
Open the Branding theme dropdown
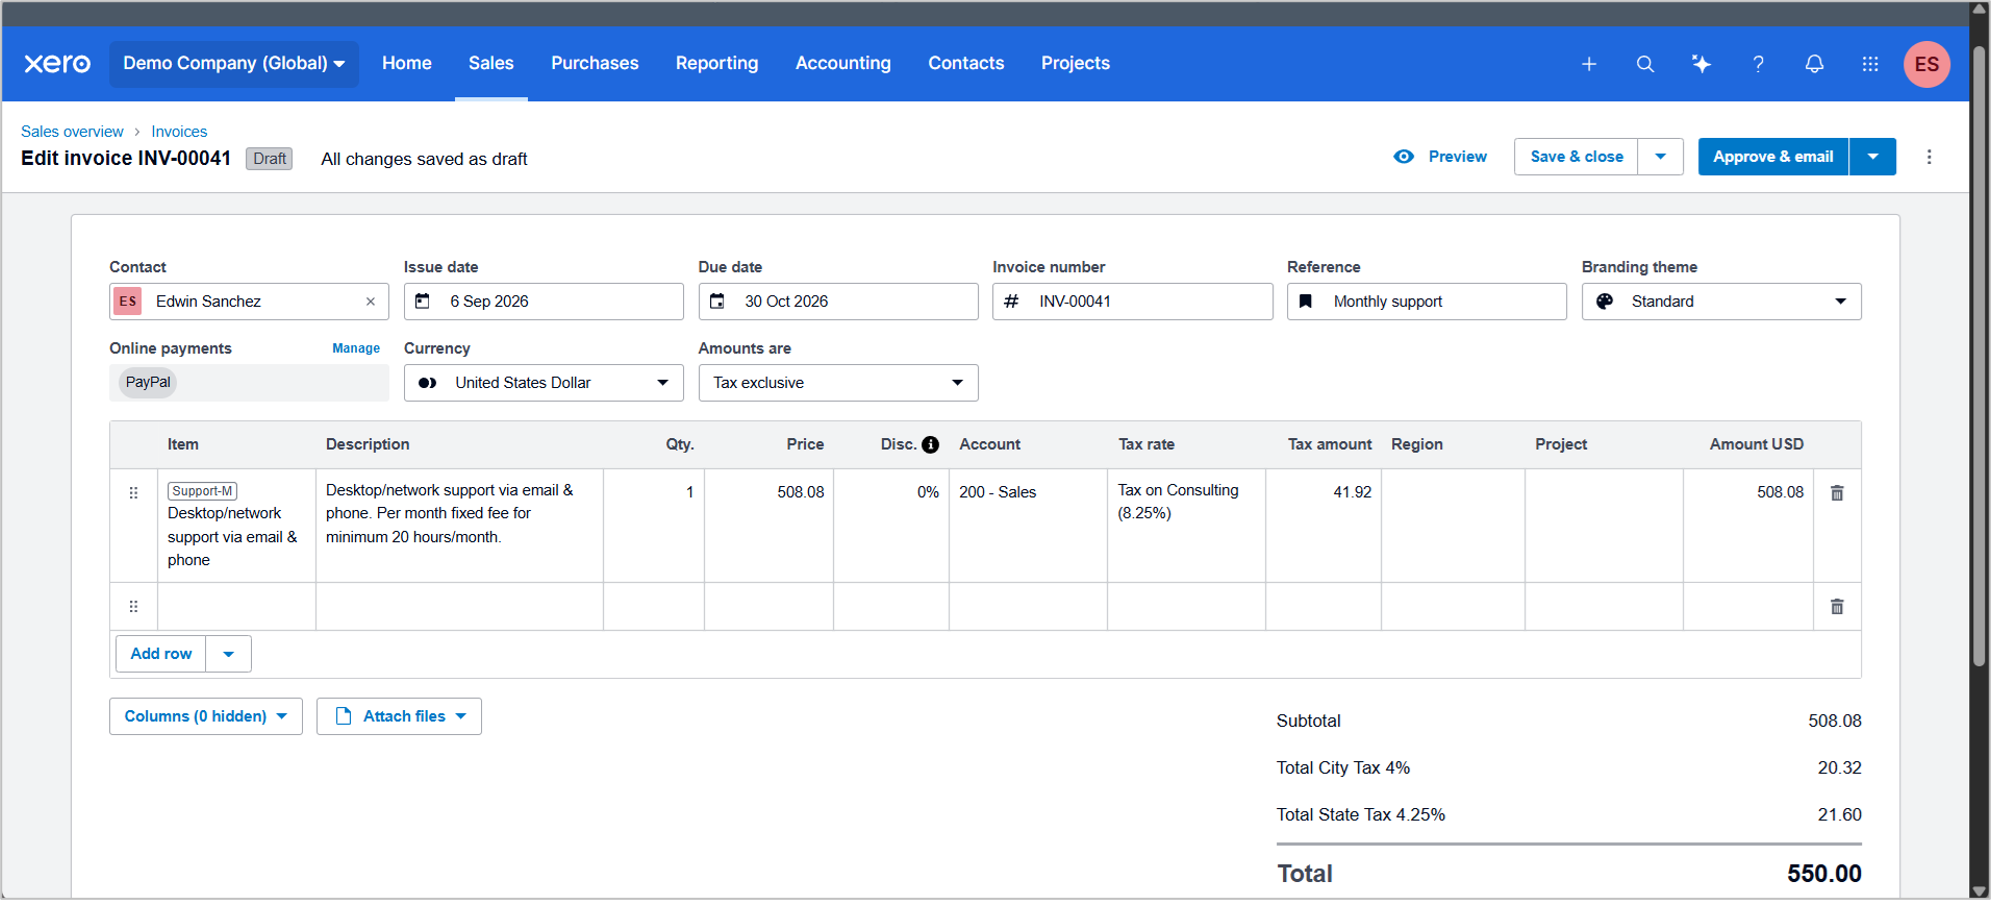(1721, 301)
